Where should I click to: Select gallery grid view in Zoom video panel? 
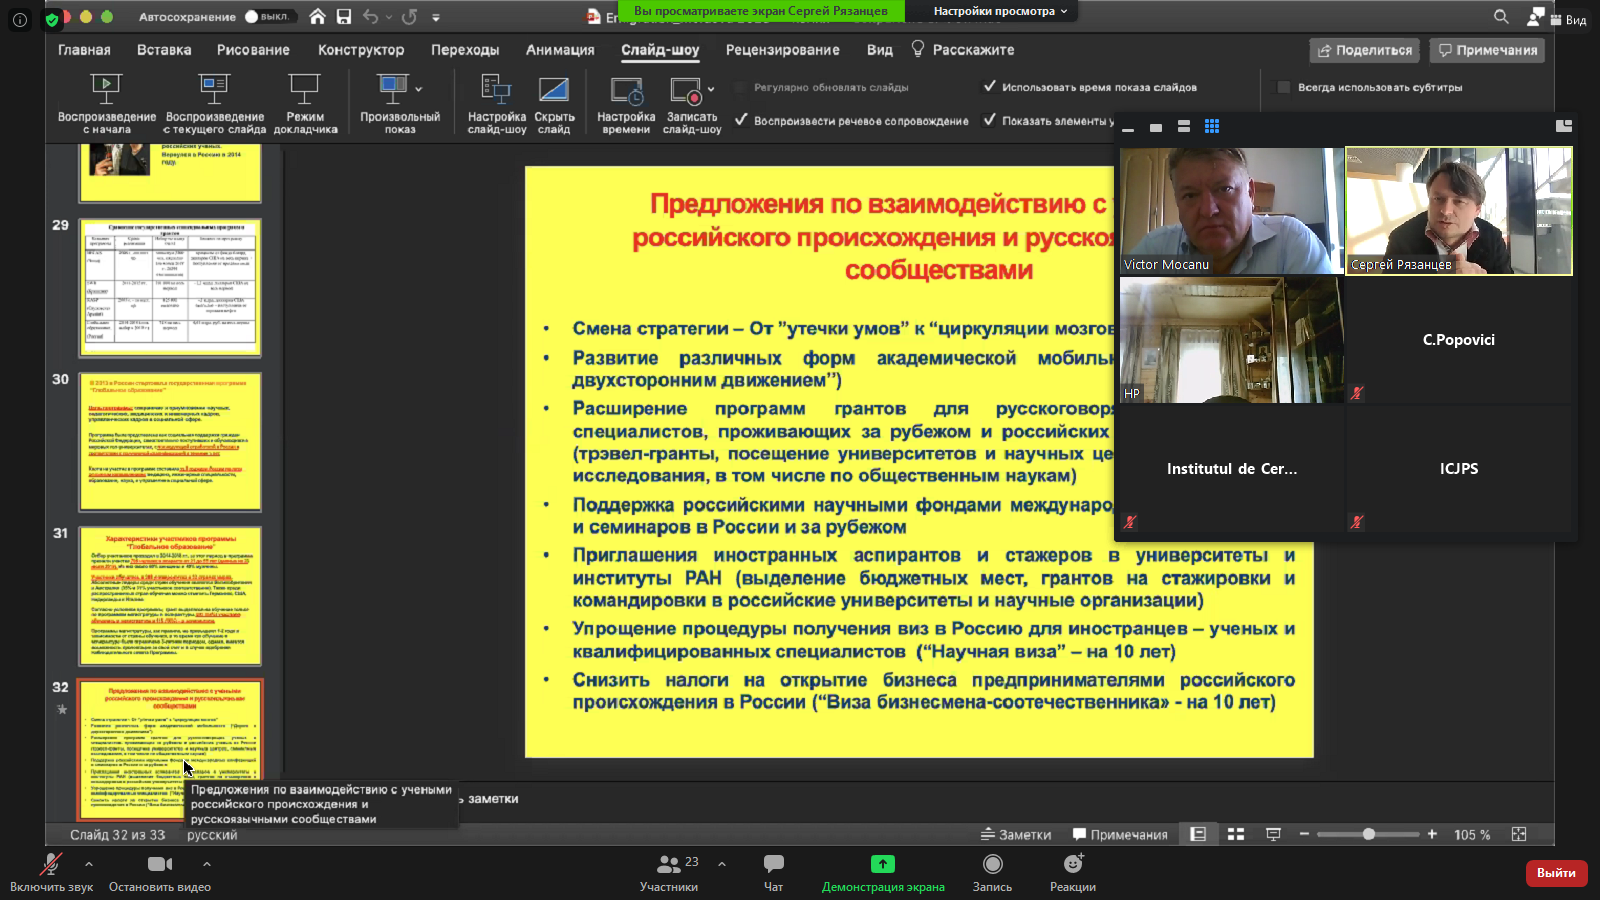(x=1212, y=126)
